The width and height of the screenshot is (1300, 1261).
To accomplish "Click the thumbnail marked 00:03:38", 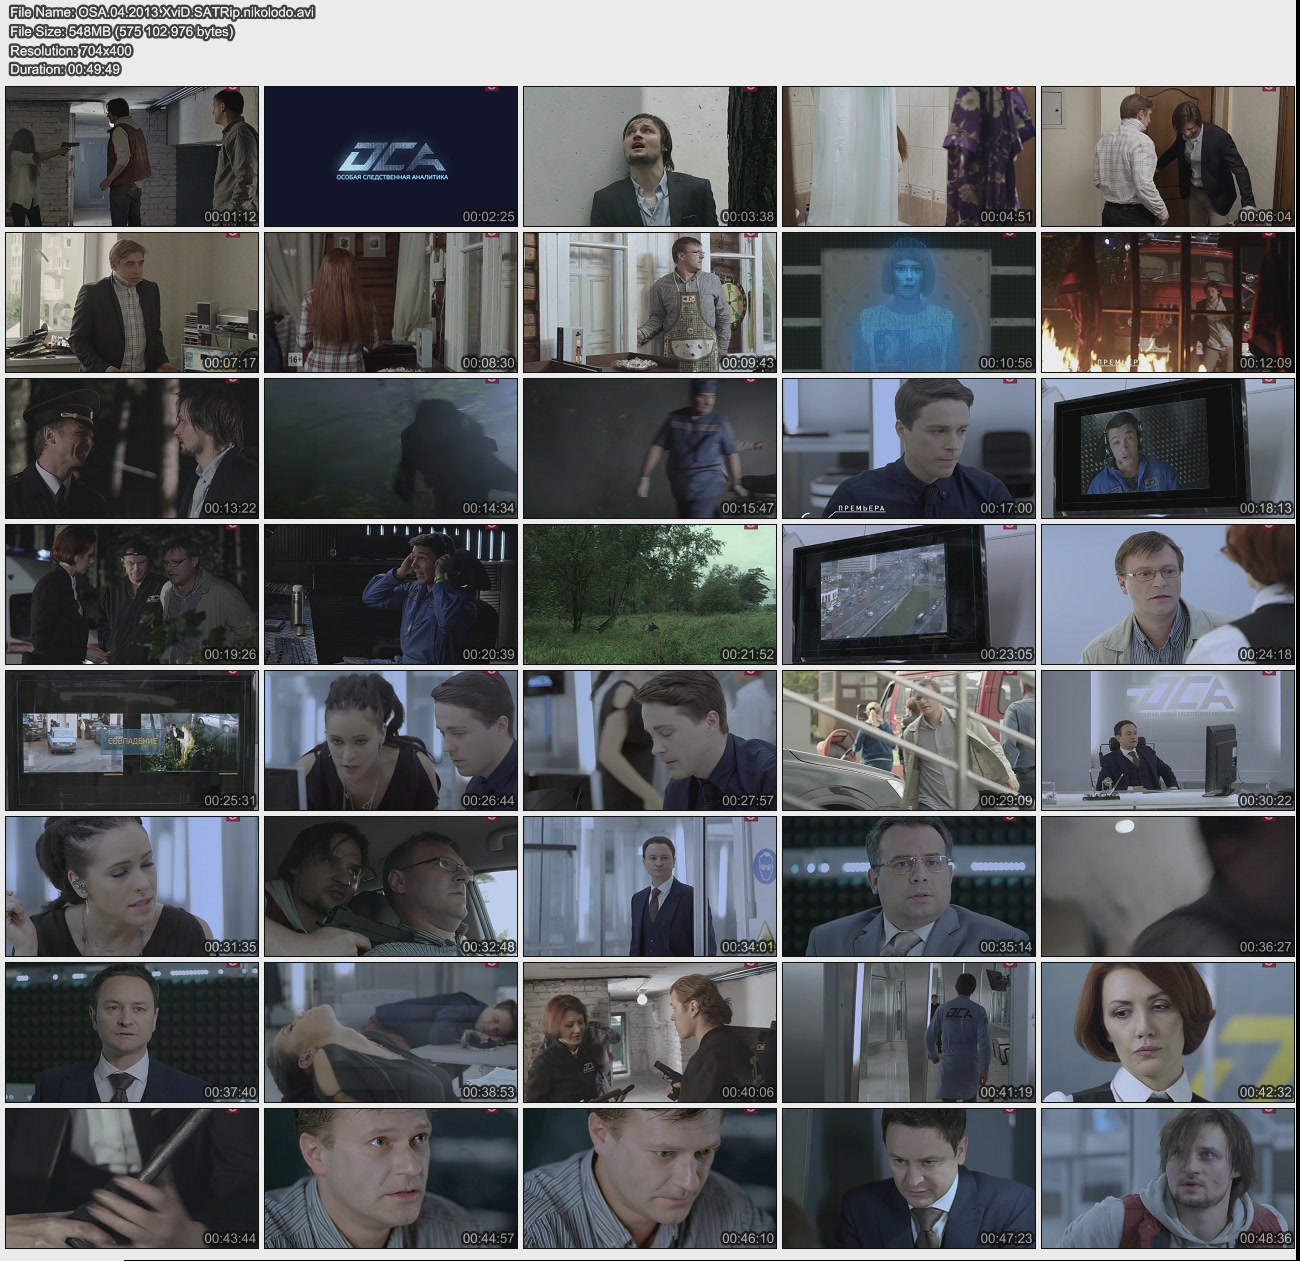I will (650, 156).
